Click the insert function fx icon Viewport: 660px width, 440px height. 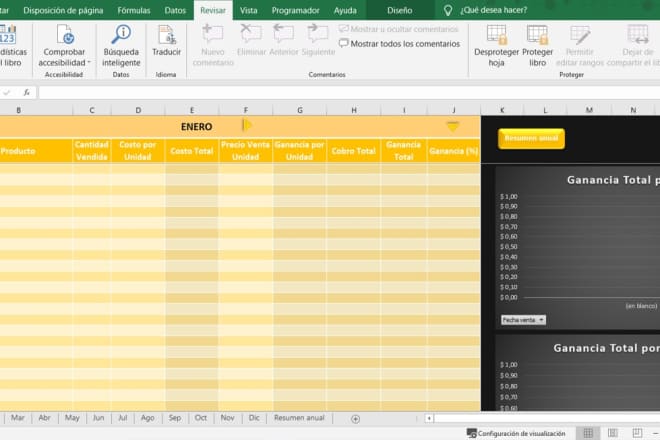coord(27,93)
